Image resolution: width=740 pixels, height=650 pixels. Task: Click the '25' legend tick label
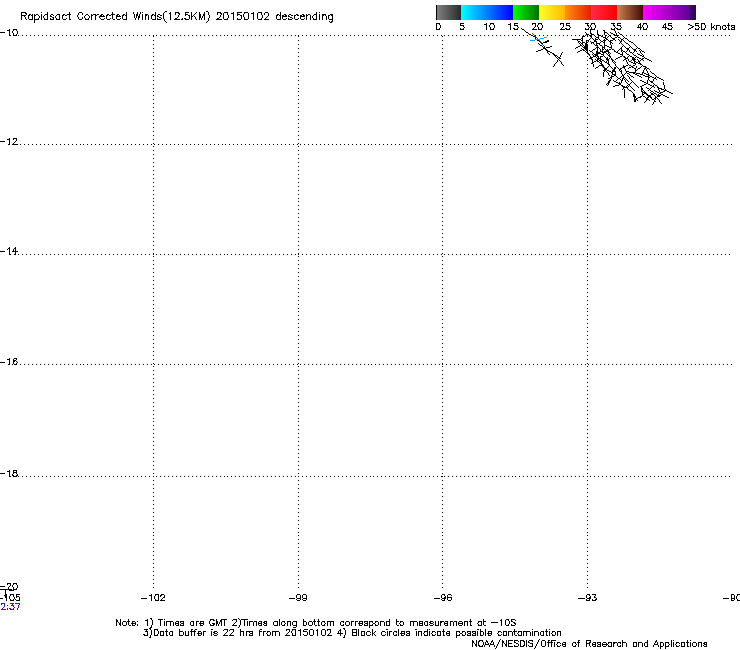pos(565,26)
